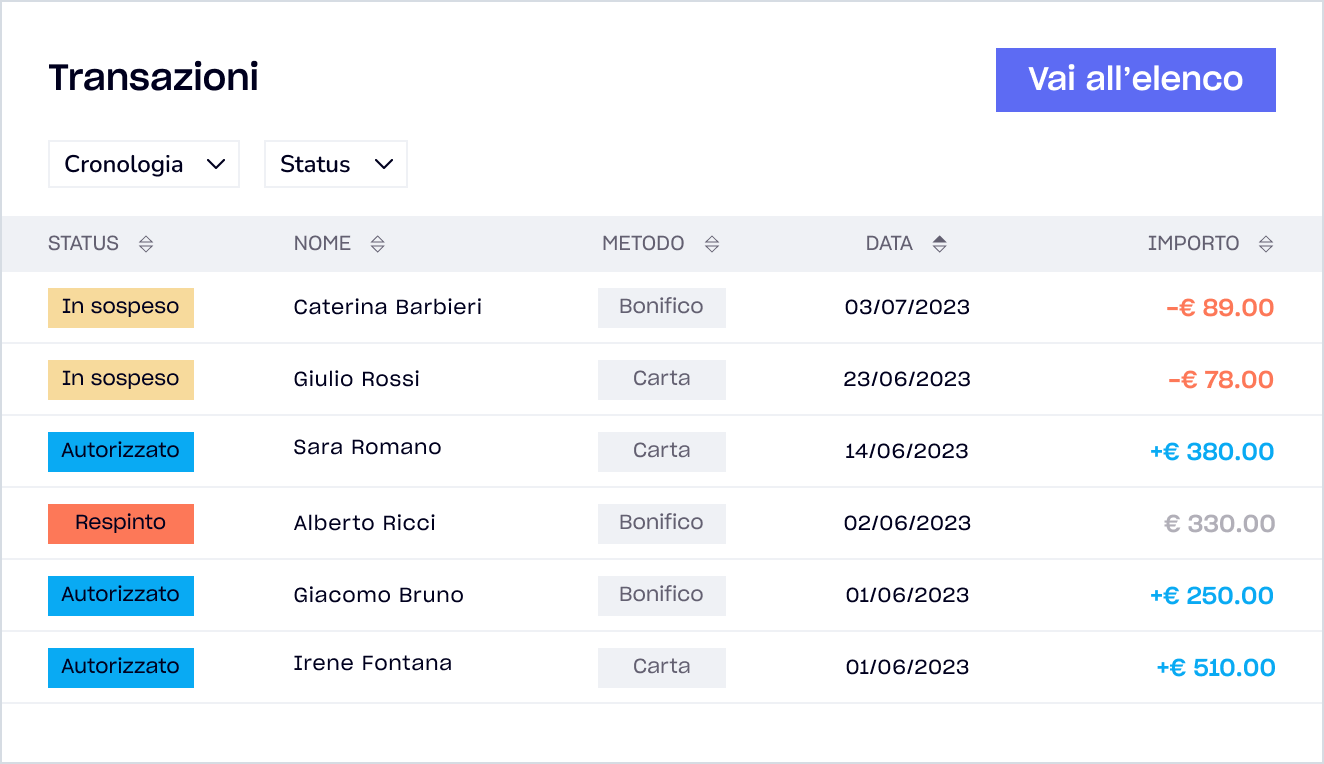Open Giacomo Bruno's transaction name
Viewport: 1324px width, 764px height.
378,595
